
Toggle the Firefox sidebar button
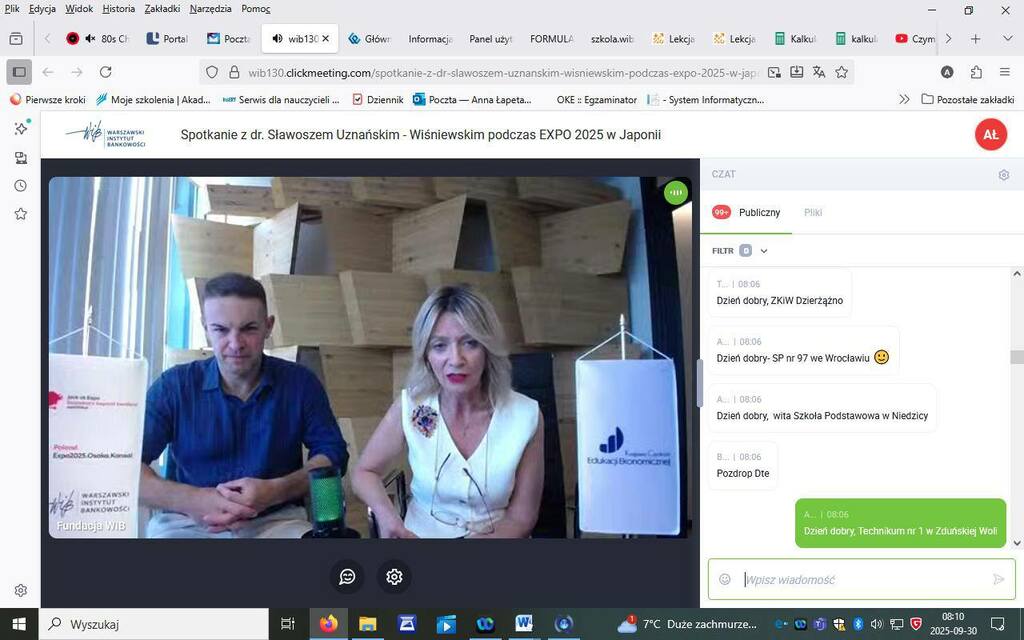pyautogui.click(x=18, y=72)
